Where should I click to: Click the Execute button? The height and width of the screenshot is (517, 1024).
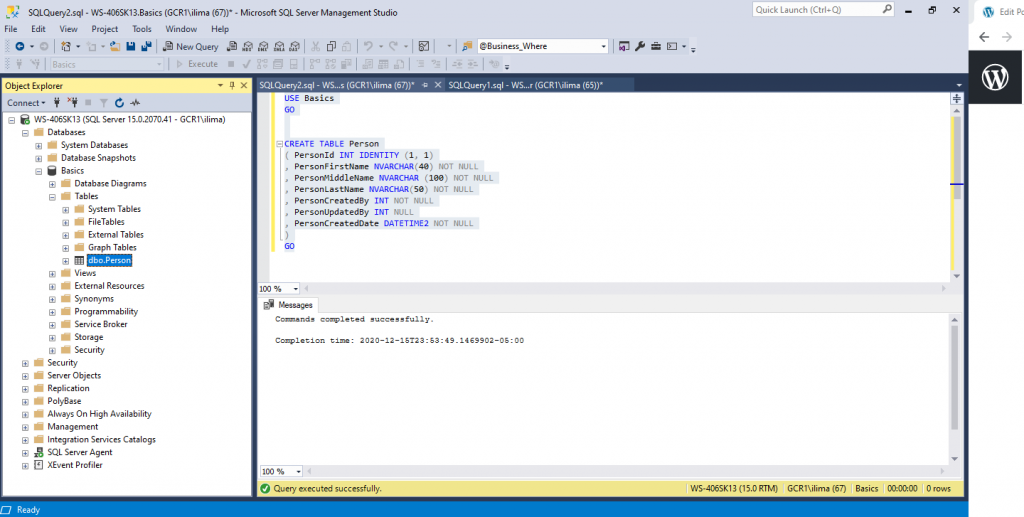(x=196, y=64)
